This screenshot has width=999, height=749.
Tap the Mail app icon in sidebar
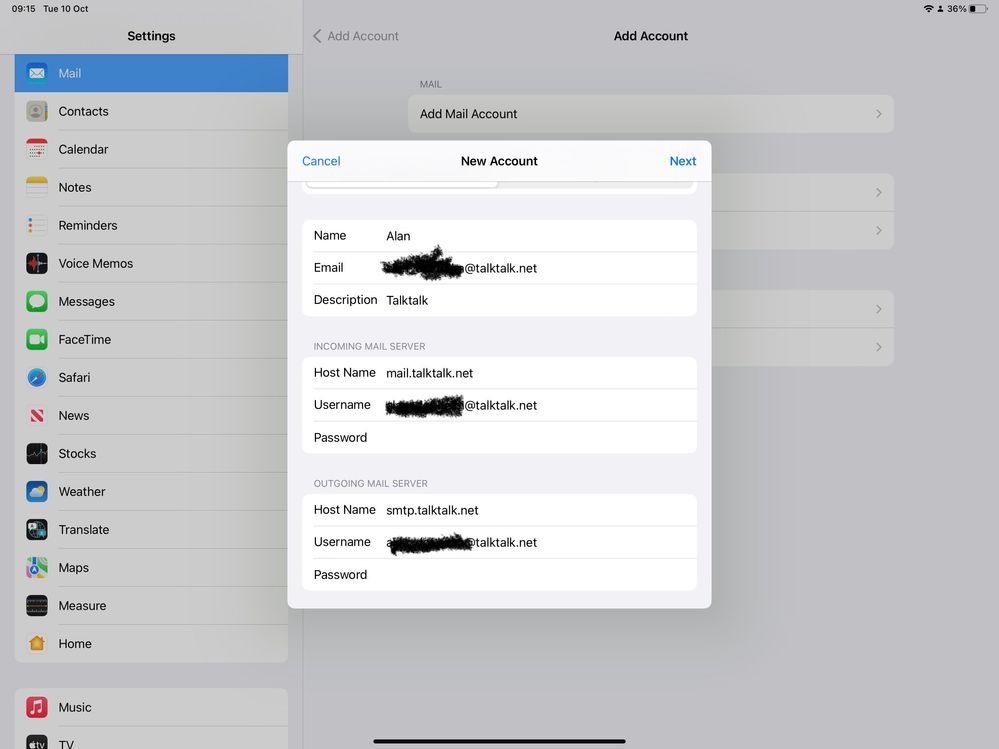point(37,73)
